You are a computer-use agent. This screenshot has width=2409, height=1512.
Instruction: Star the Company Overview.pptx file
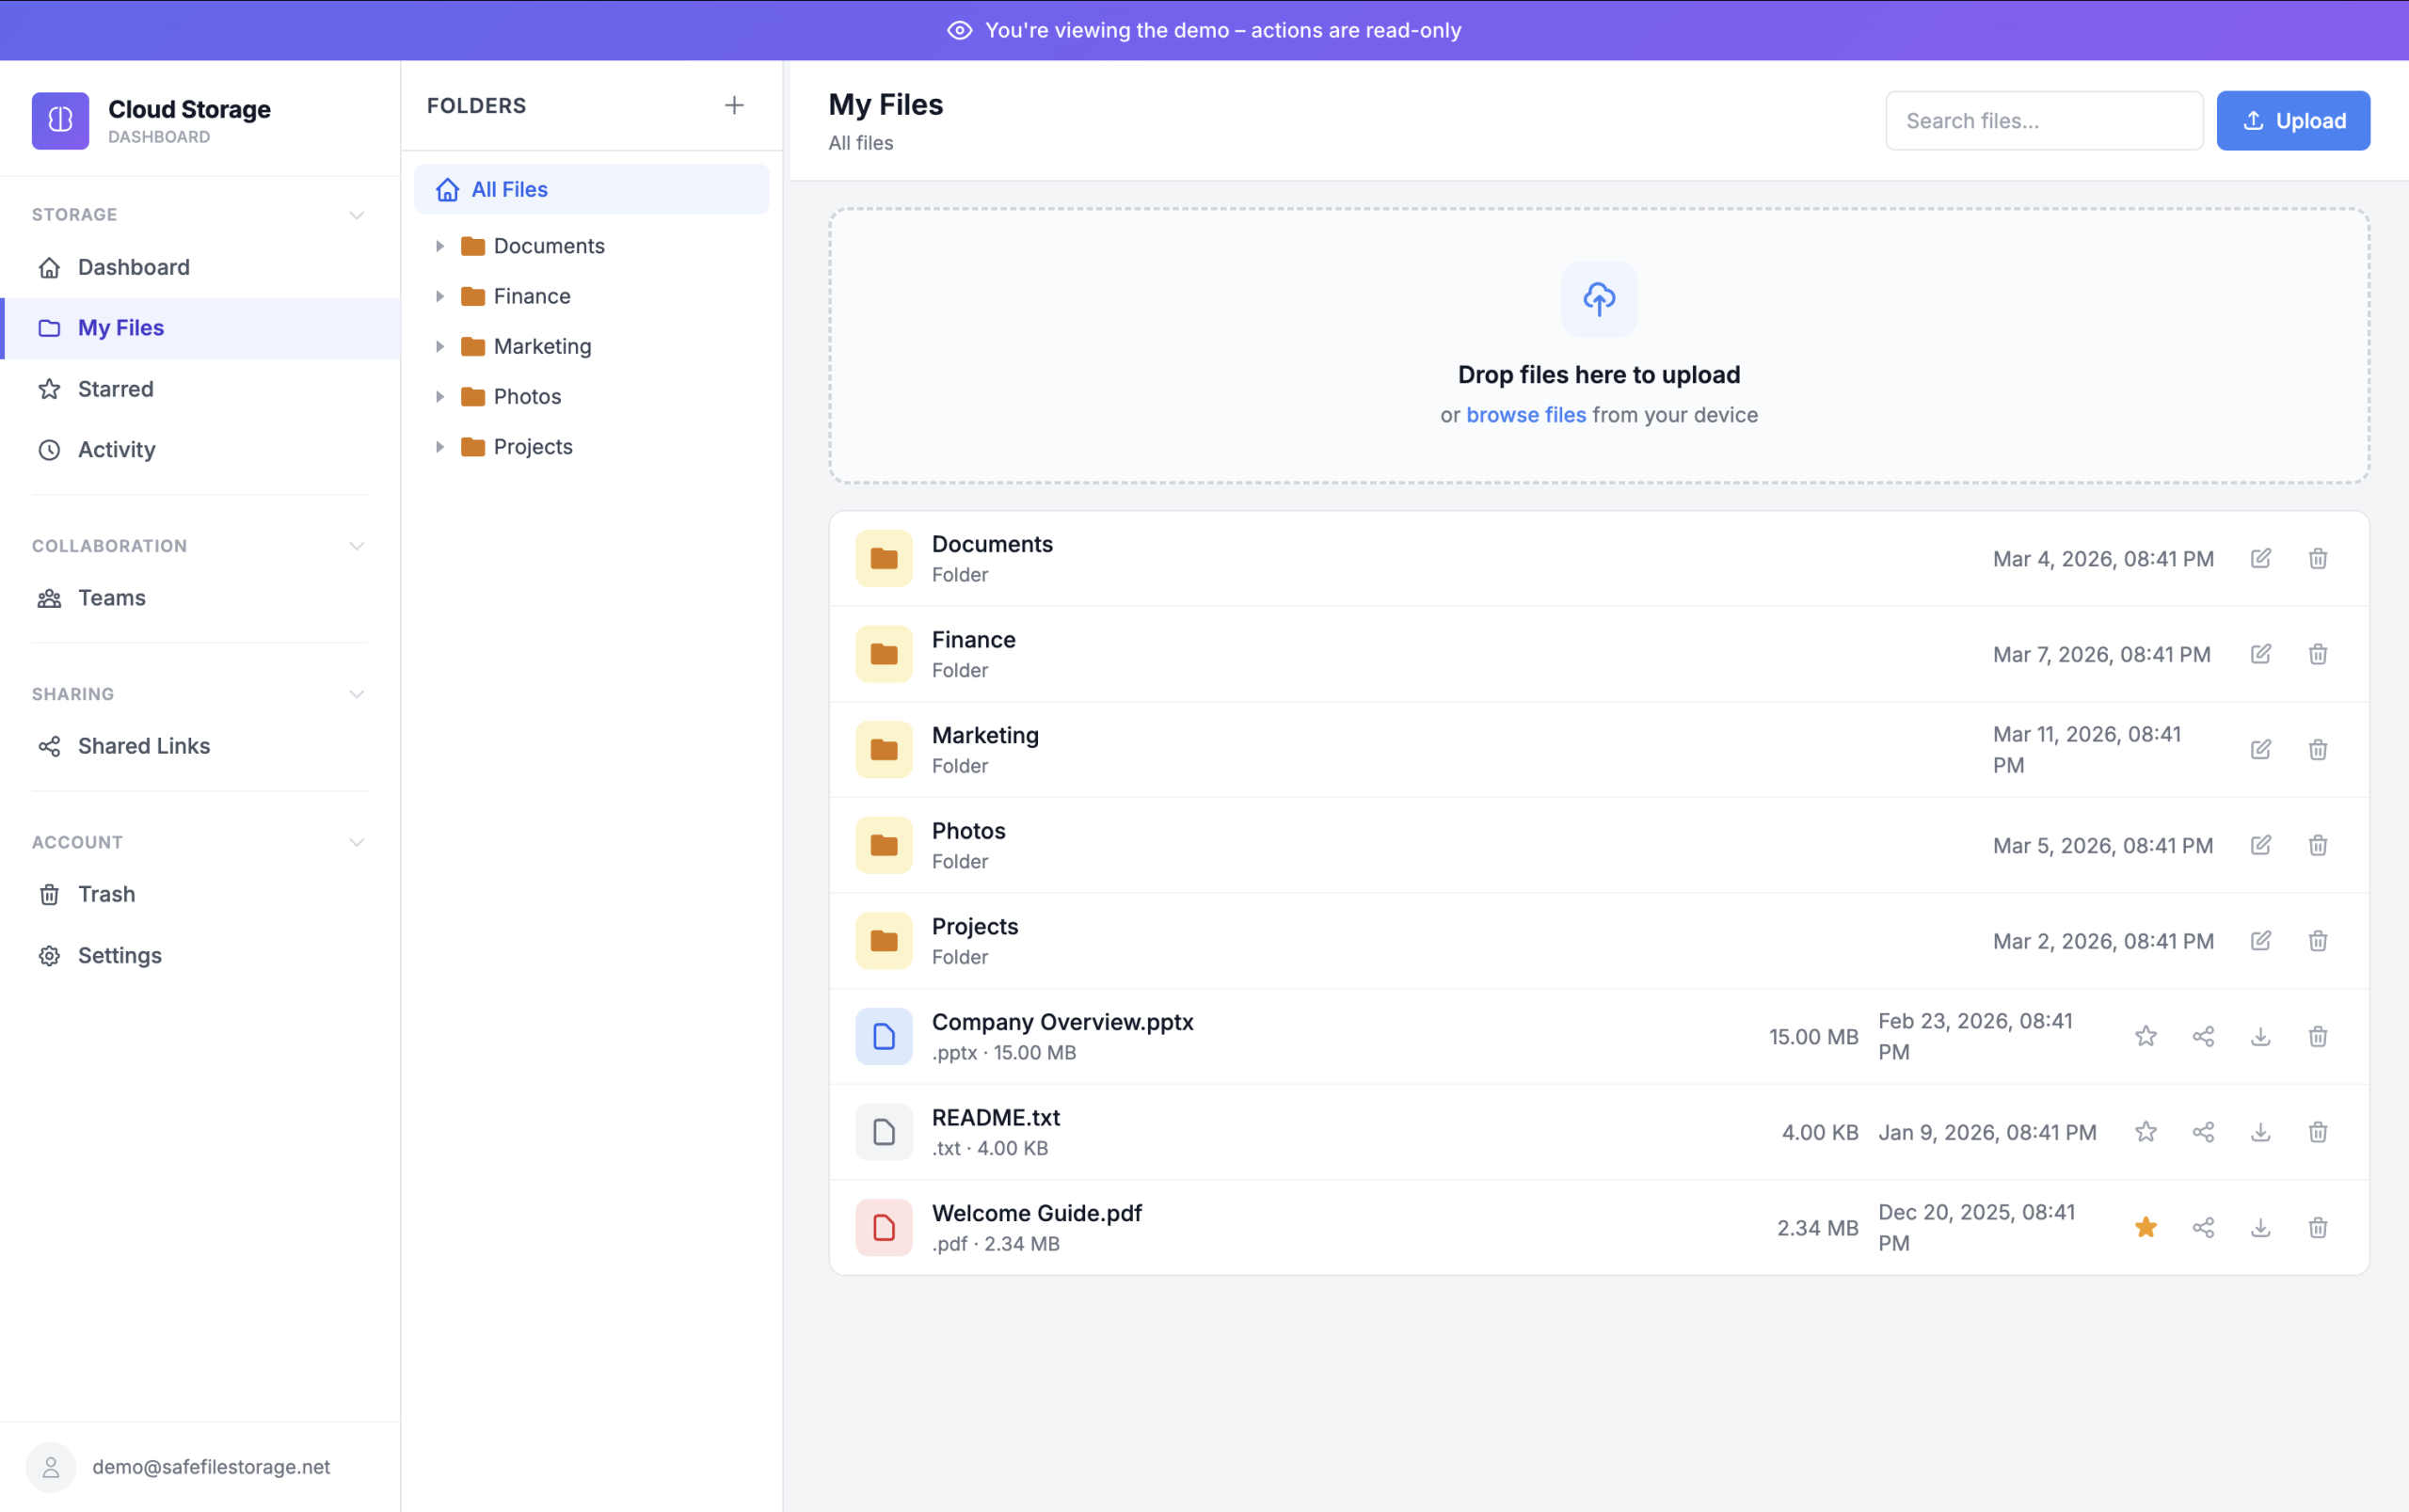pyautogui.click(x=2146, y=1036)
